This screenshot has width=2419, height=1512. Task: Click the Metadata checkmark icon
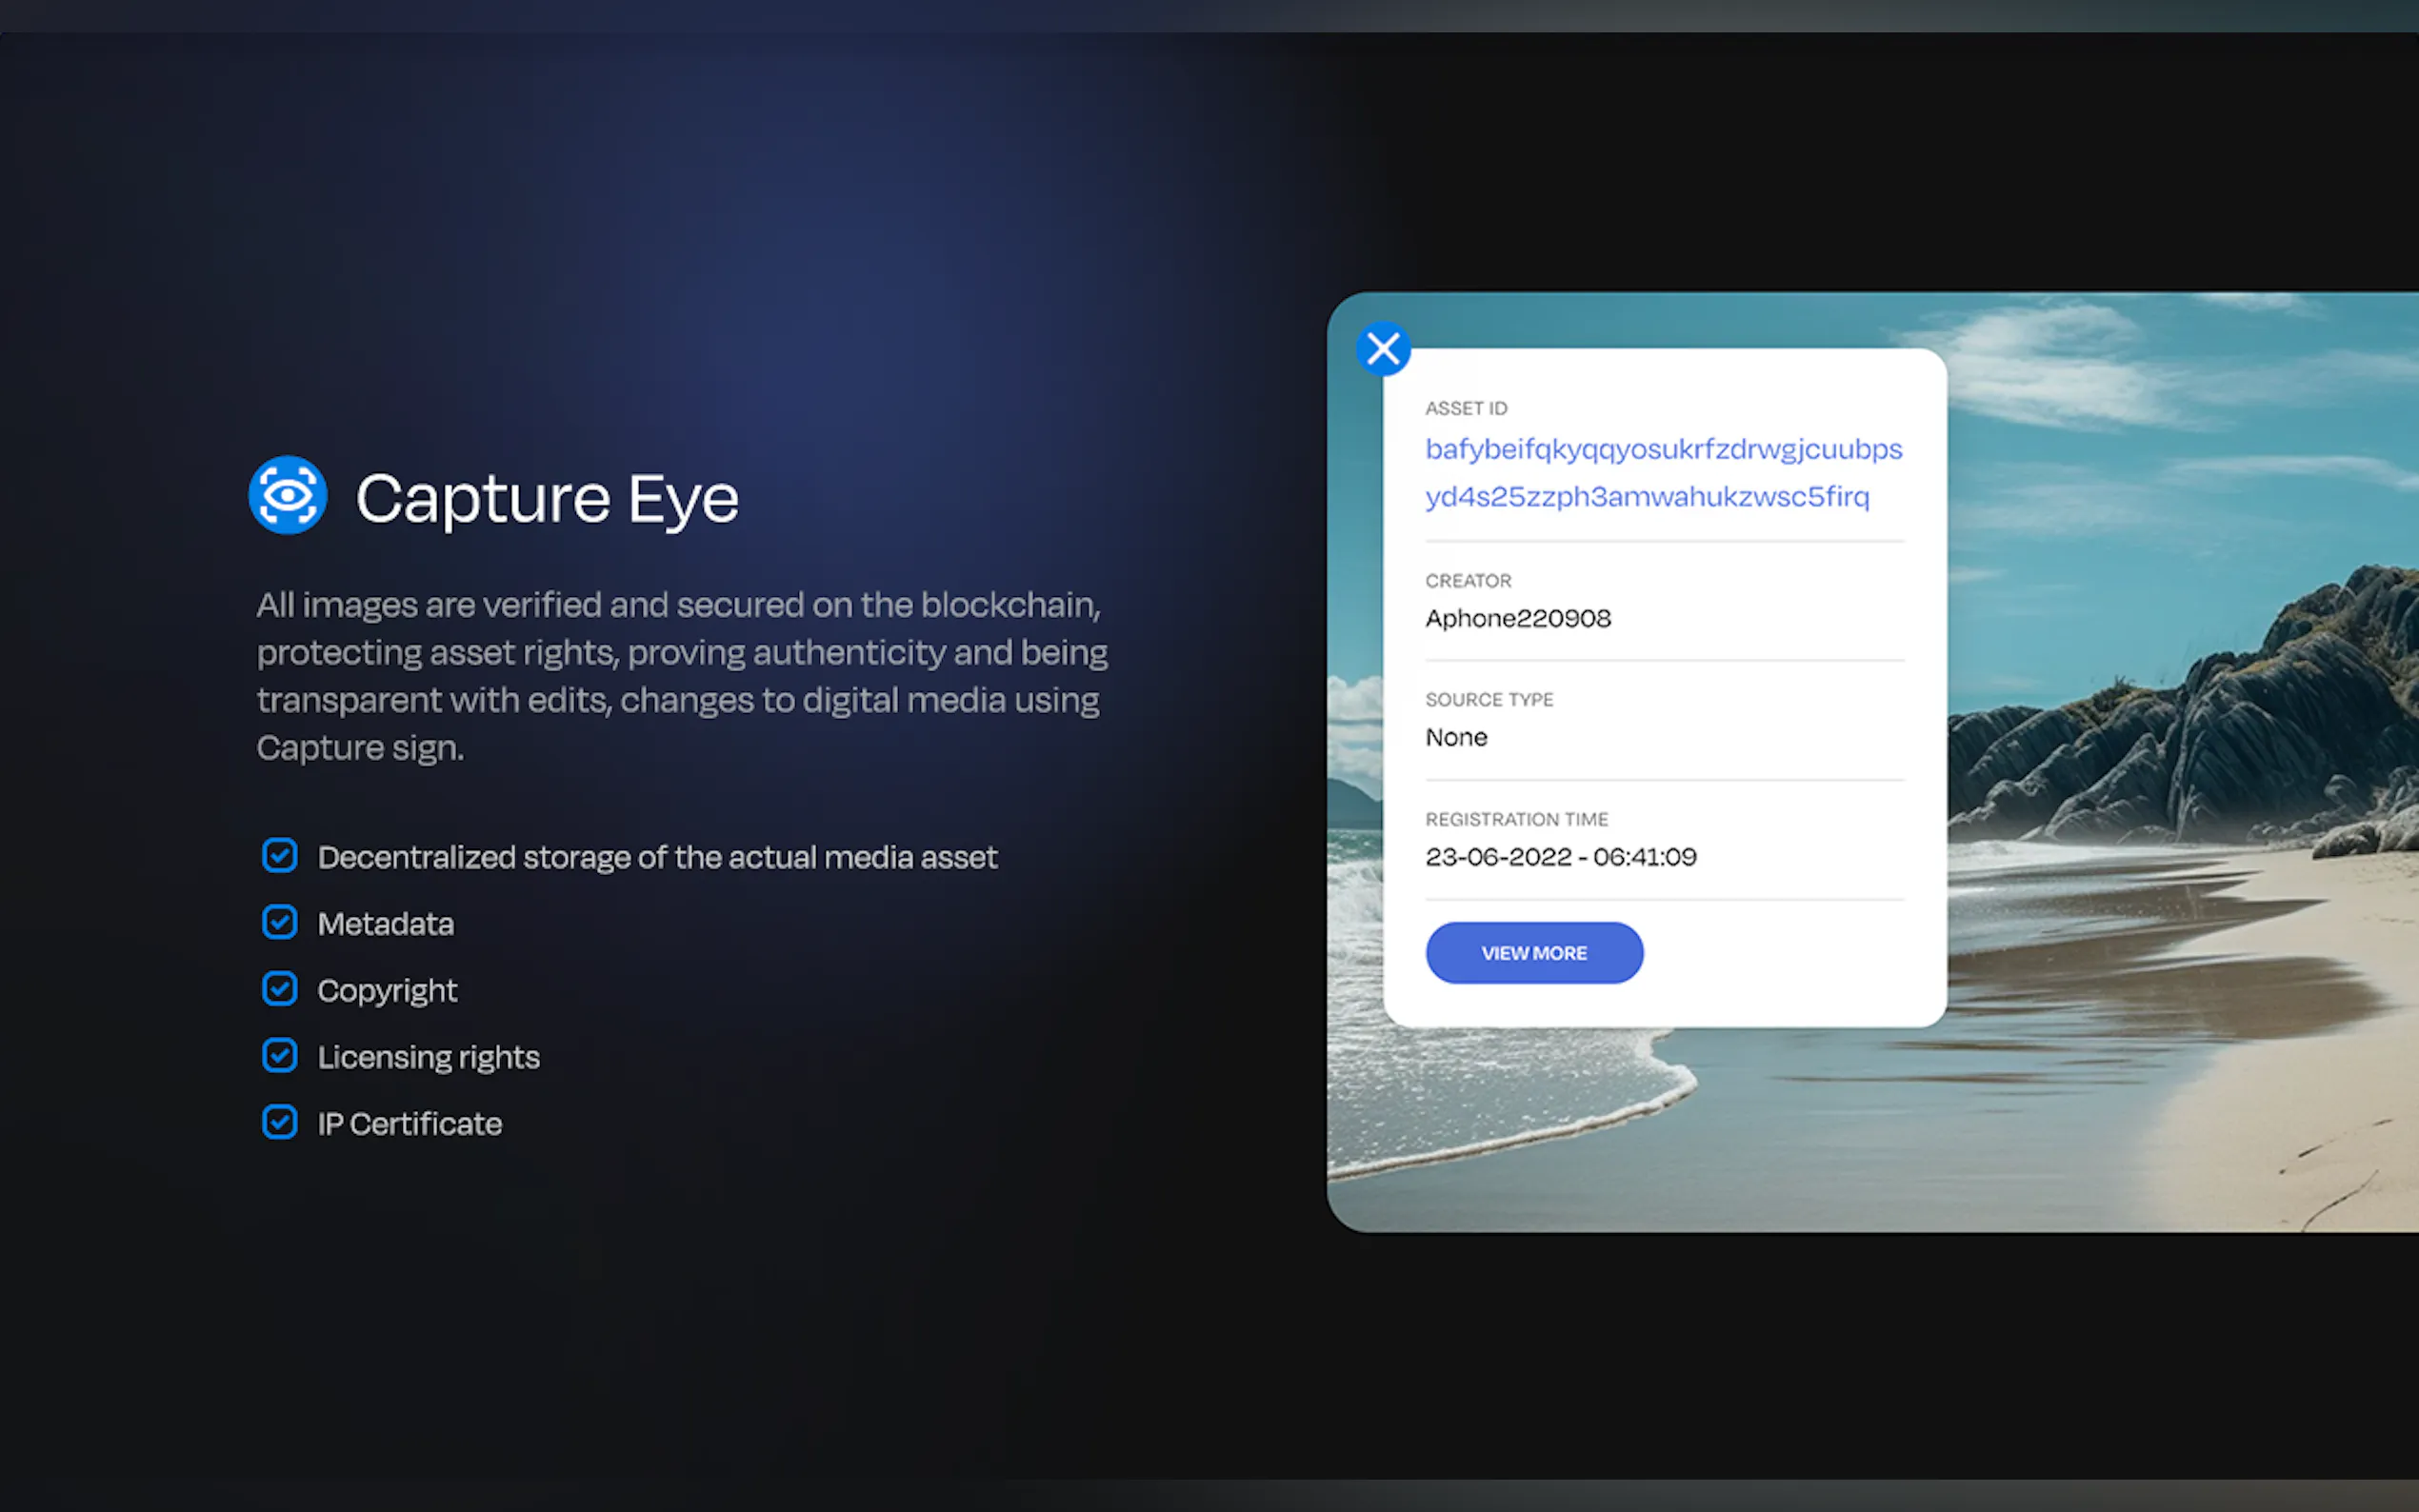pos(280,922)
